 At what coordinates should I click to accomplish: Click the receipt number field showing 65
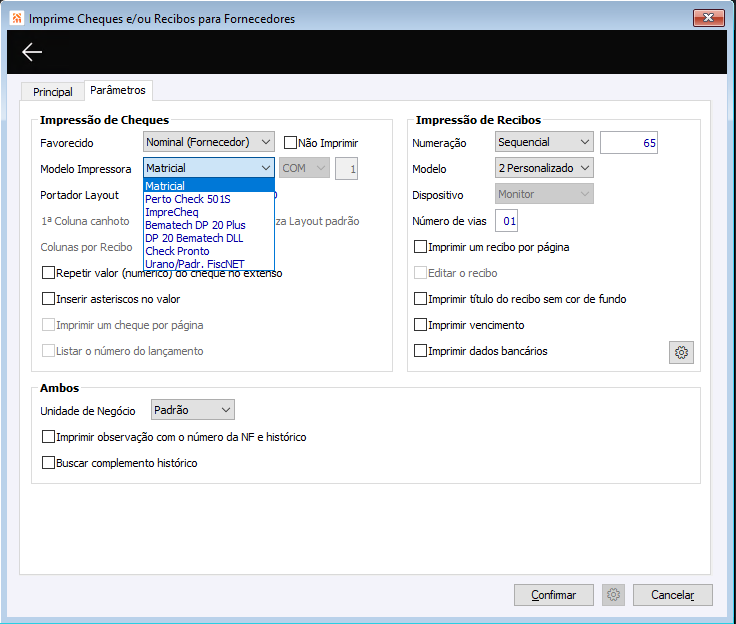tap(629, 143)
